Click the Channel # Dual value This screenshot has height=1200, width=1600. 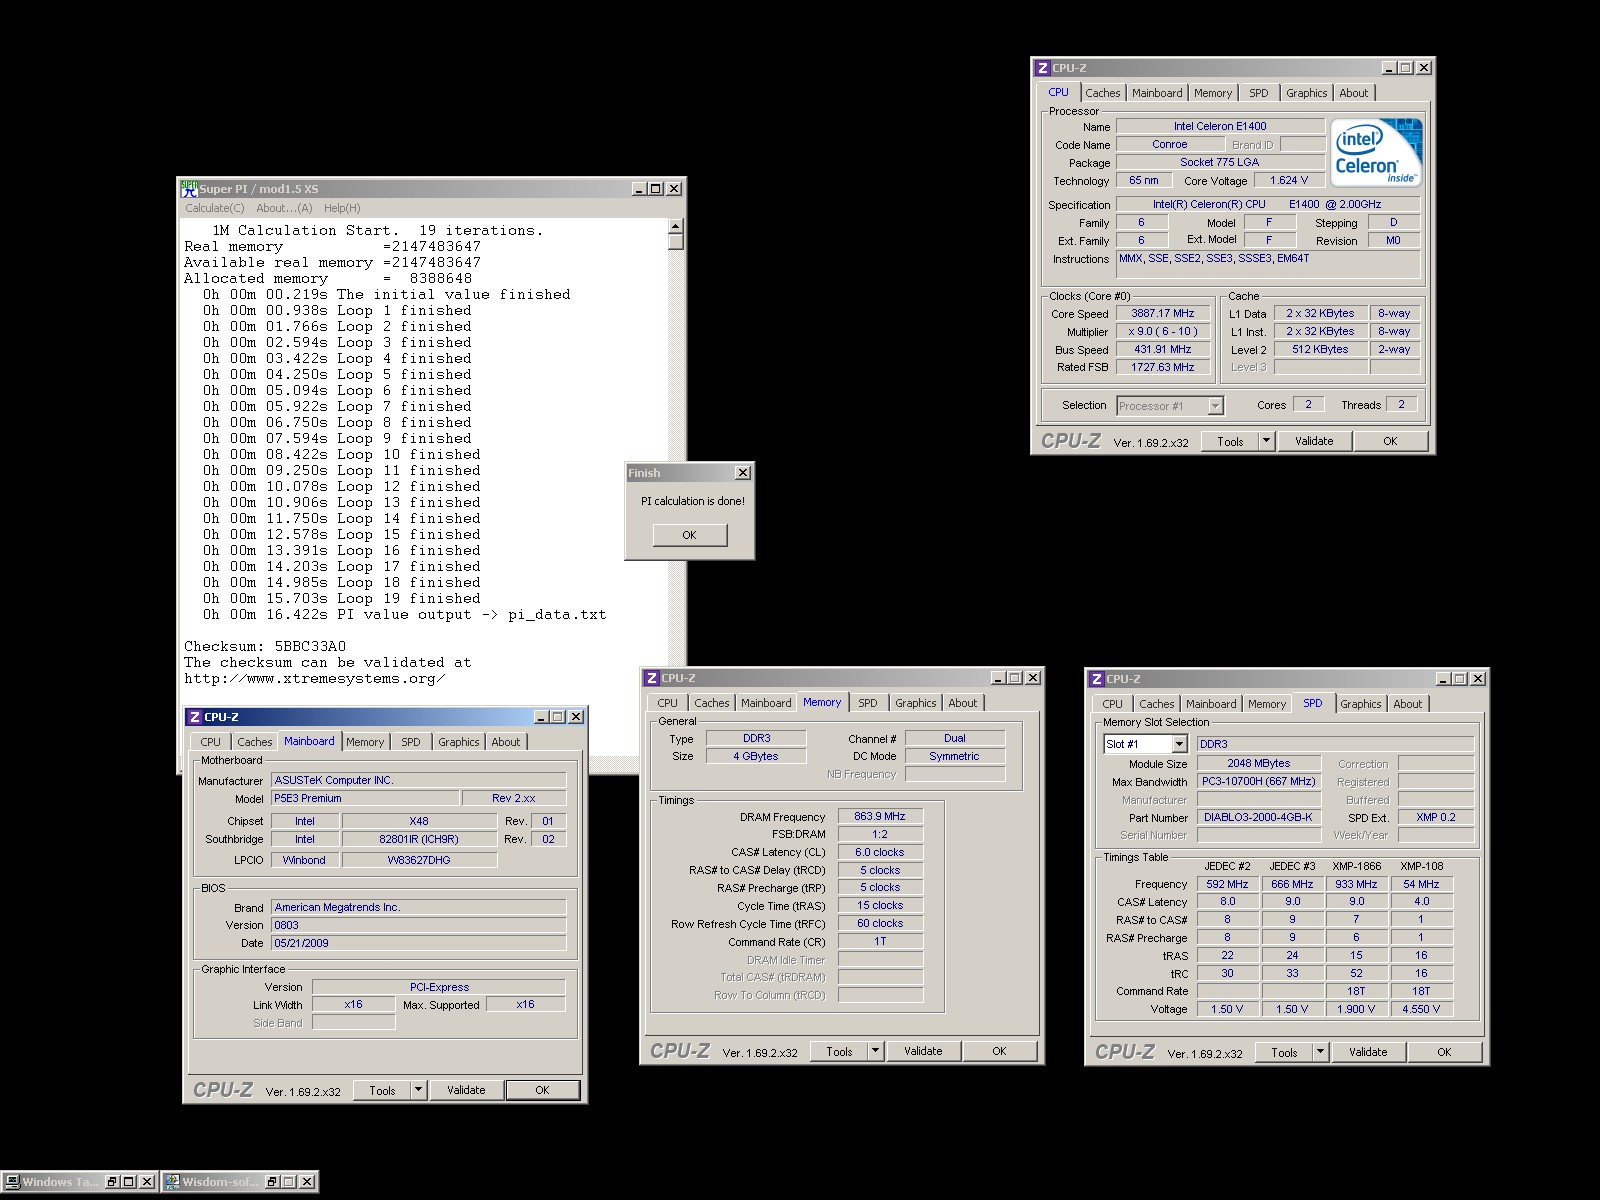pos(955,738)
